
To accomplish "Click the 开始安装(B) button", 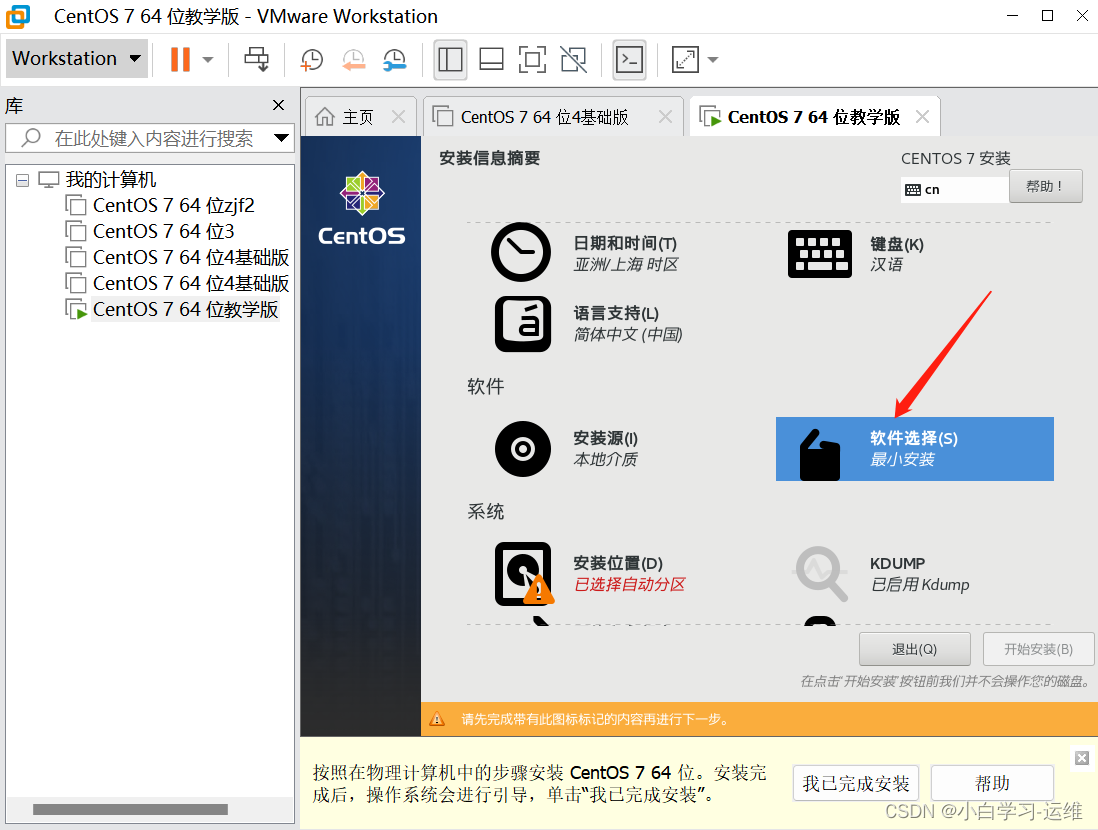I will tap(1038, 649).
